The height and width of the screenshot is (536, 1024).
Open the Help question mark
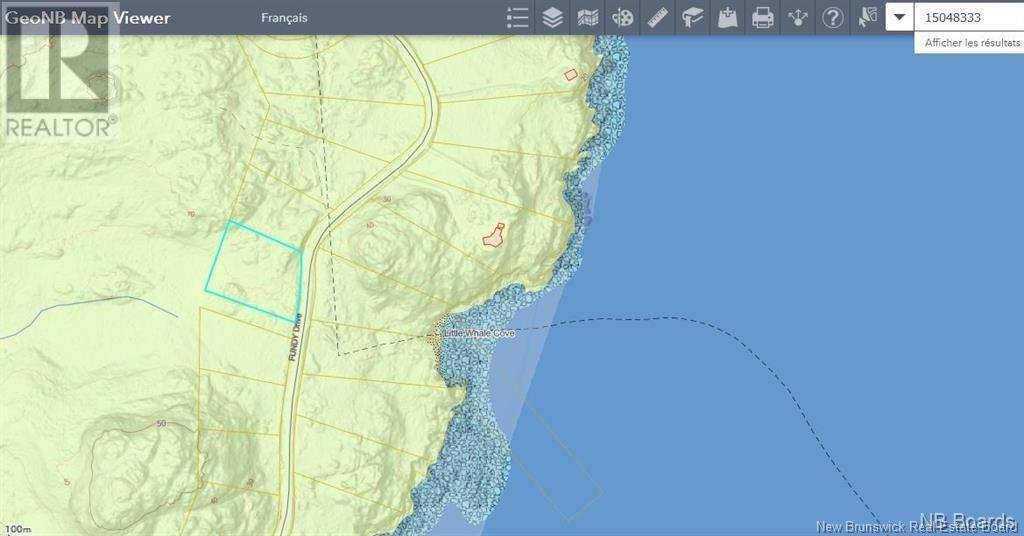[832, 18]
